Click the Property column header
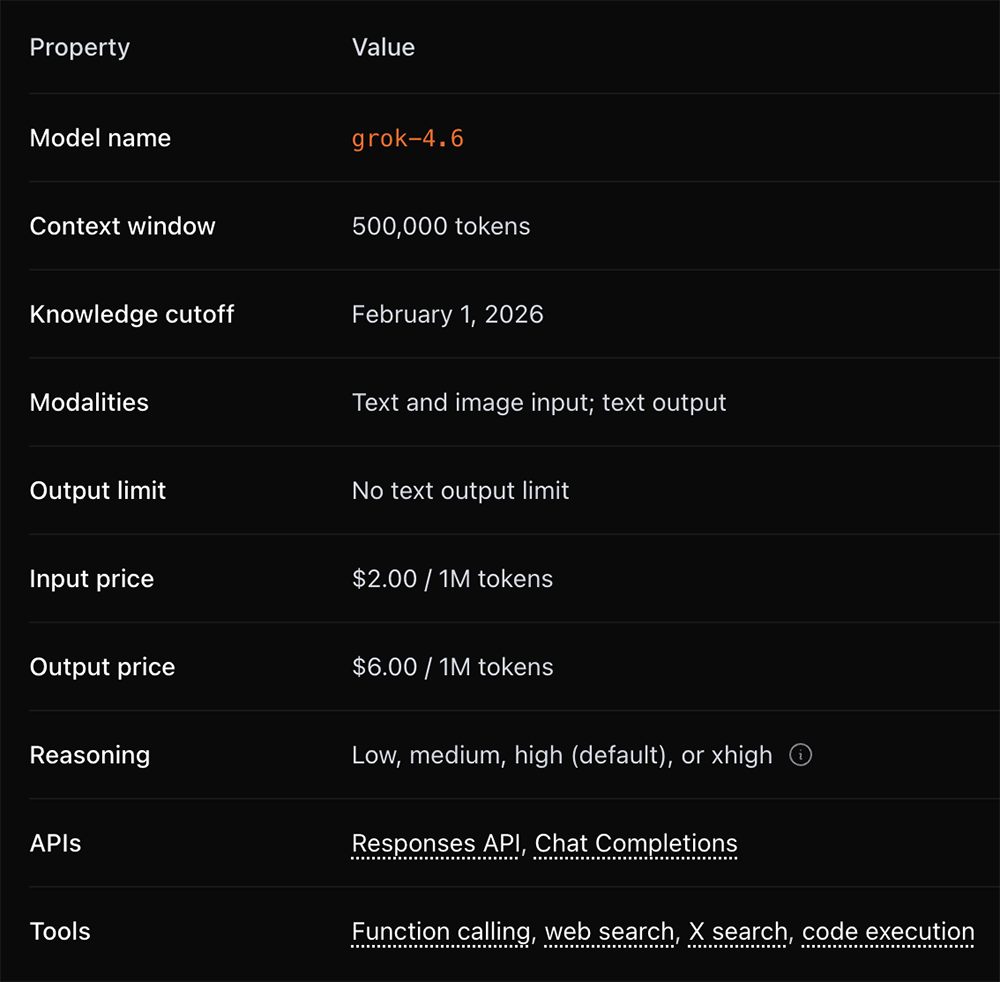Image resolution: width=1000 pixels, height=982 pixels. [x=80, y=48]
